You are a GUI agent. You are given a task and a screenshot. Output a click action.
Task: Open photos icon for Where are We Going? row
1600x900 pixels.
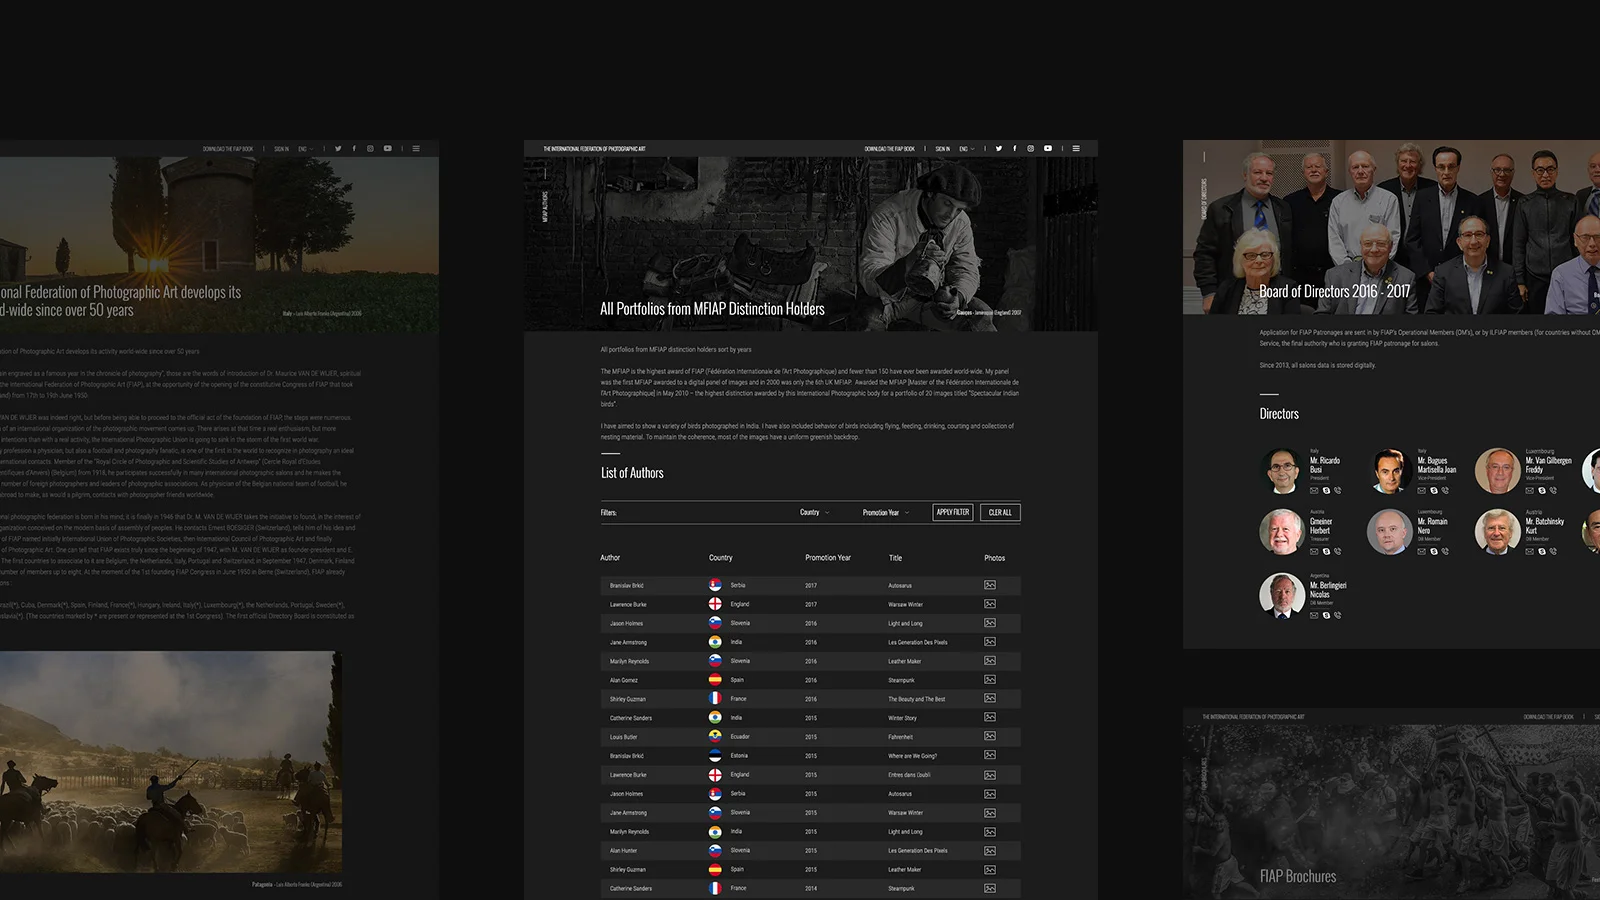pyautogui.click(x=990, y=755)
